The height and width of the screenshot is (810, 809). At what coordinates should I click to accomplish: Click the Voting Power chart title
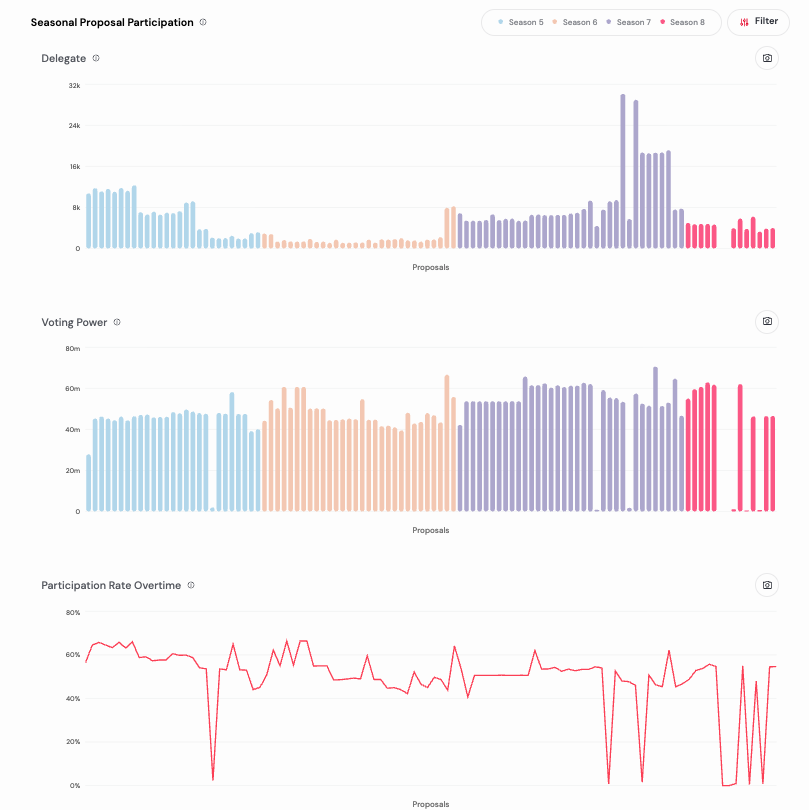74,322
